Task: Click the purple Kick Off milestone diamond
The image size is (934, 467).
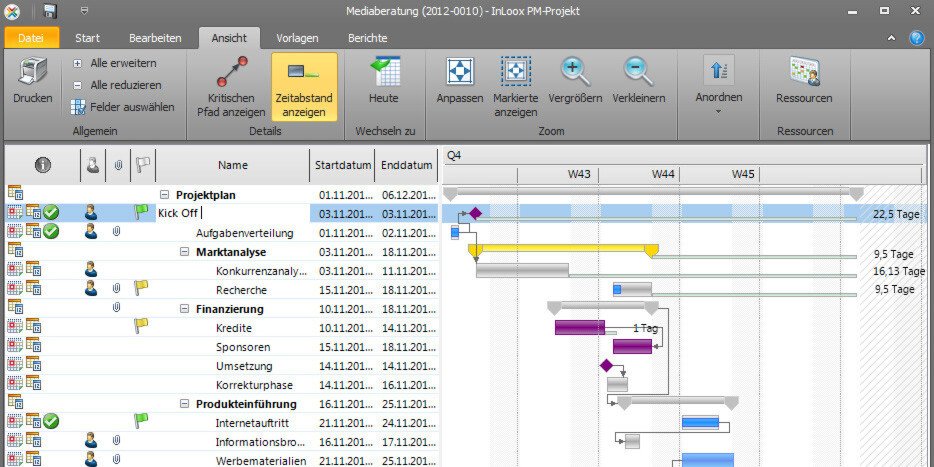Action: pyautogui.click(x=475, y=213)
